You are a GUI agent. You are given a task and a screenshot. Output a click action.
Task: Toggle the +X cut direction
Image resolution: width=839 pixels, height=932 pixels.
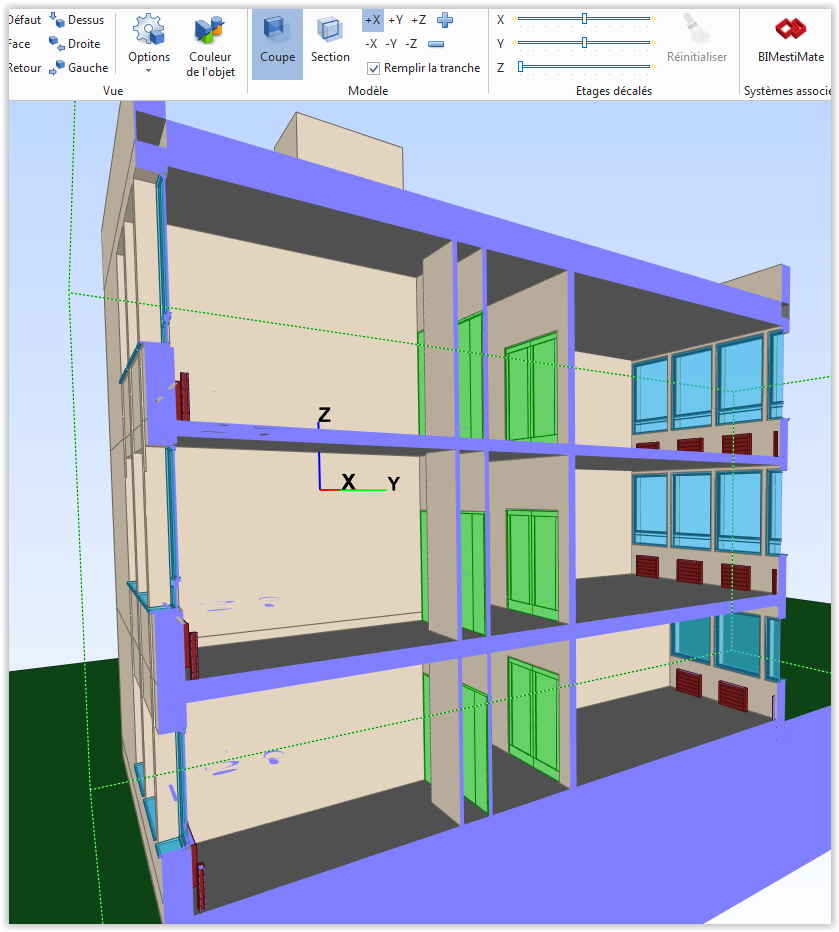coord(372,20)
